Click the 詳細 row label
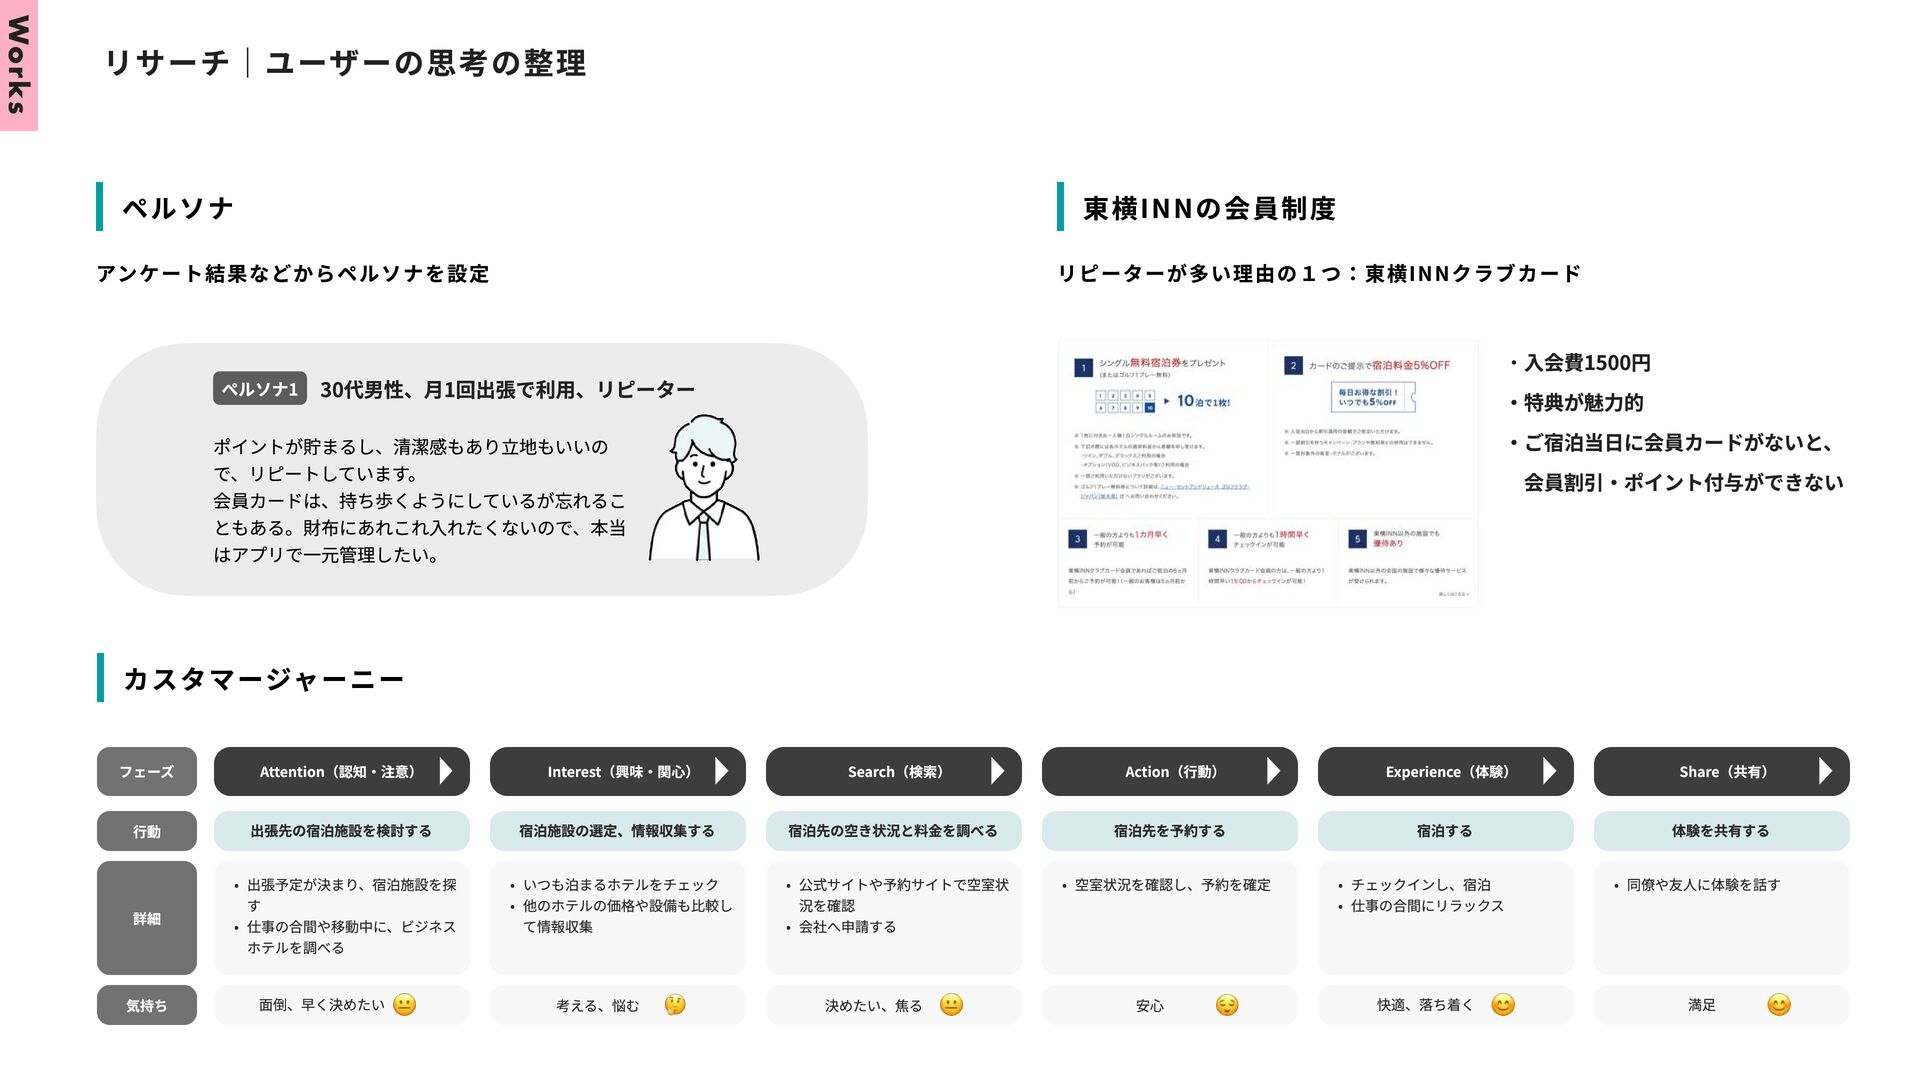 (147, 918)
